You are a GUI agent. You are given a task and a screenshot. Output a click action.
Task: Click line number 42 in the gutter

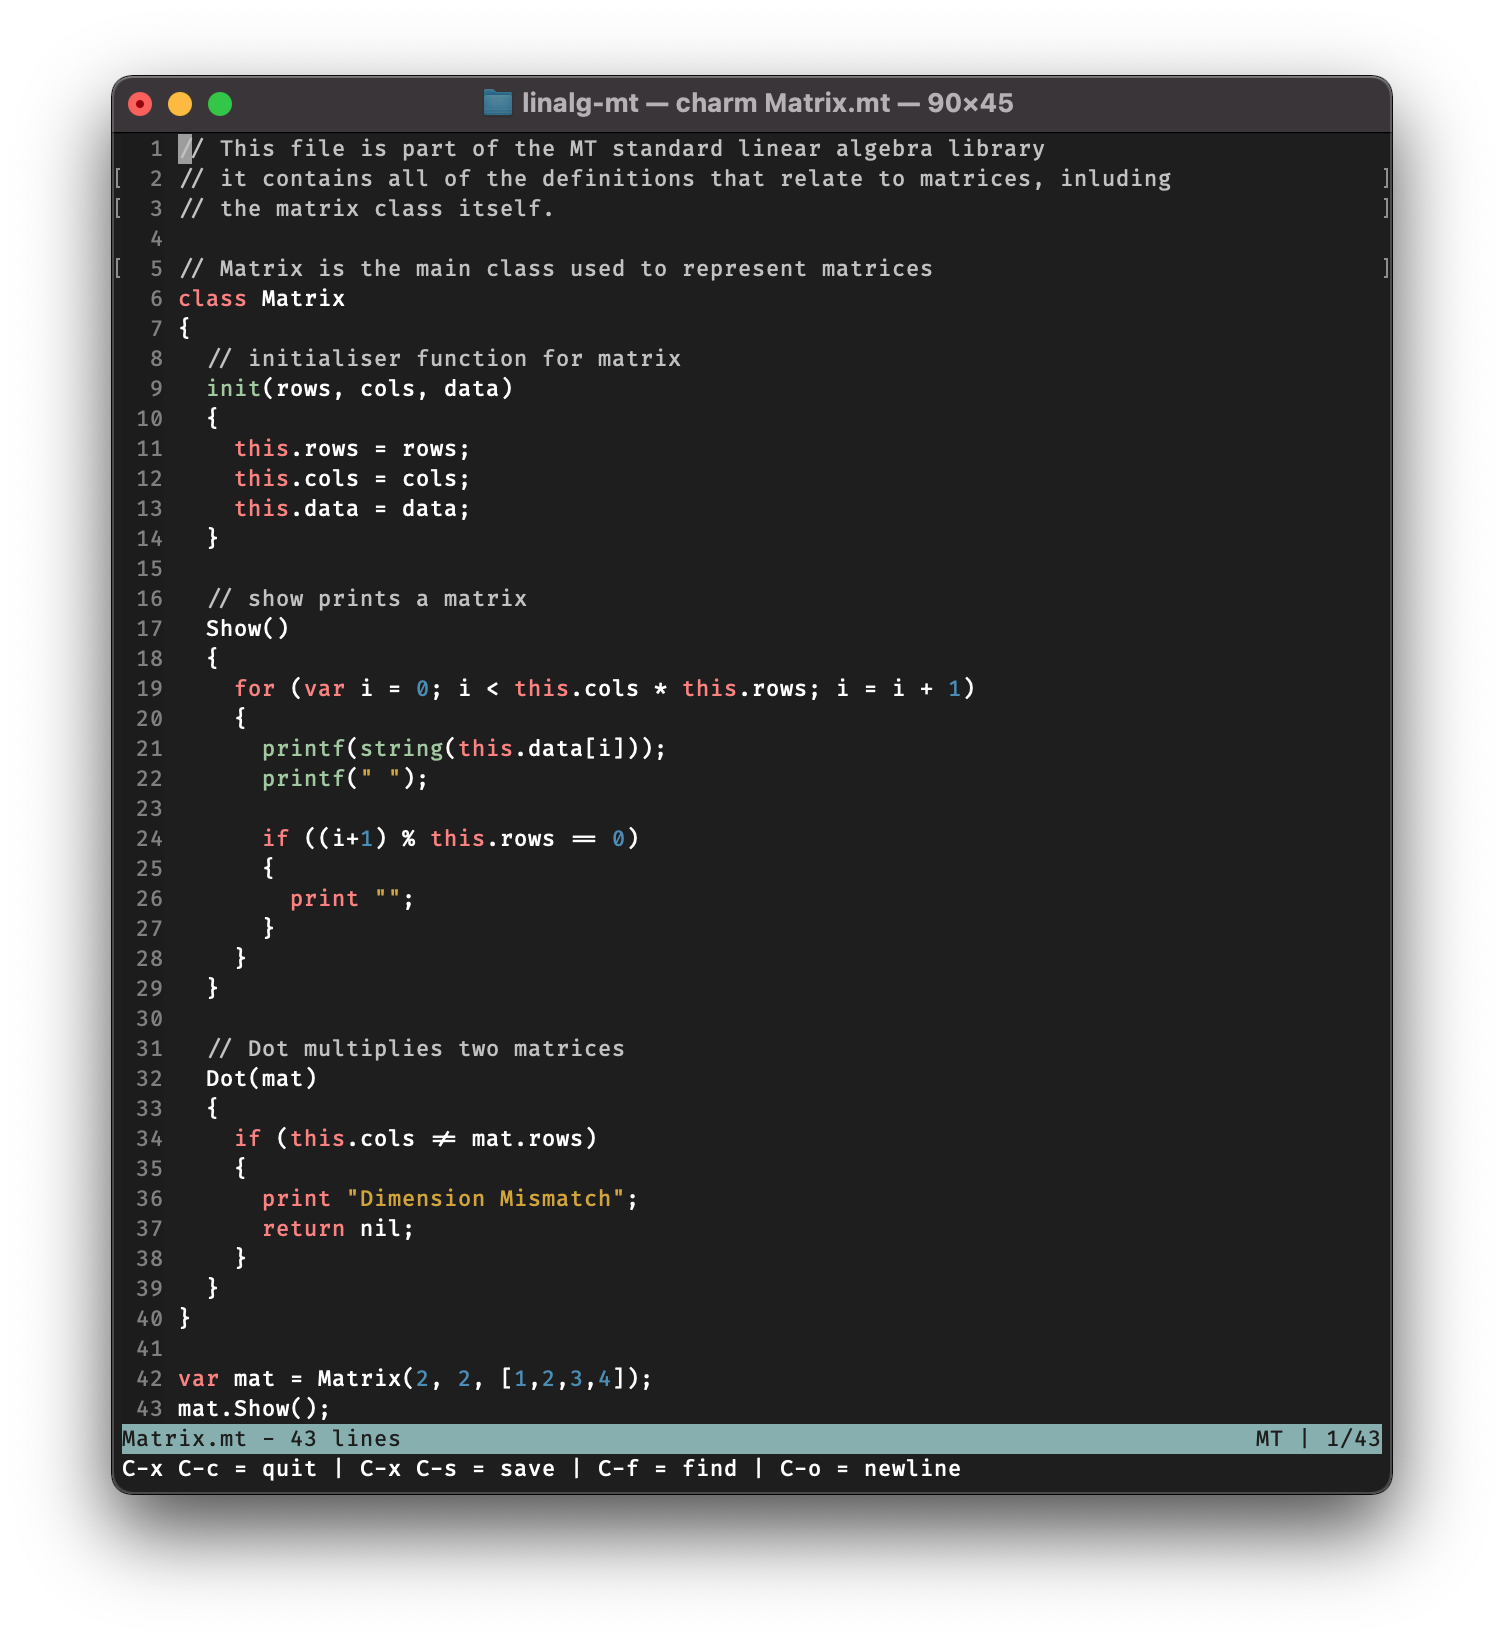[x=149, y=1379]
